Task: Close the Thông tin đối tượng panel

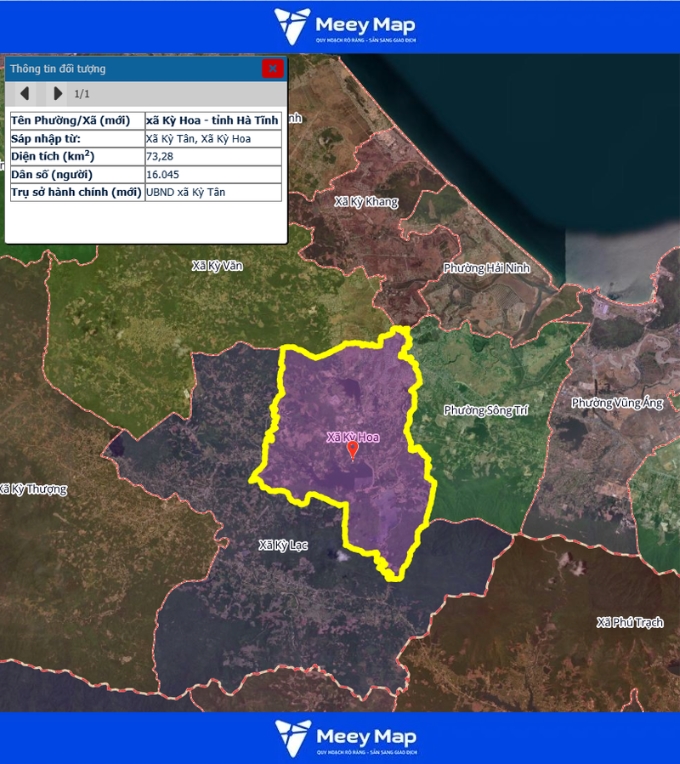Action: point(272,68)
